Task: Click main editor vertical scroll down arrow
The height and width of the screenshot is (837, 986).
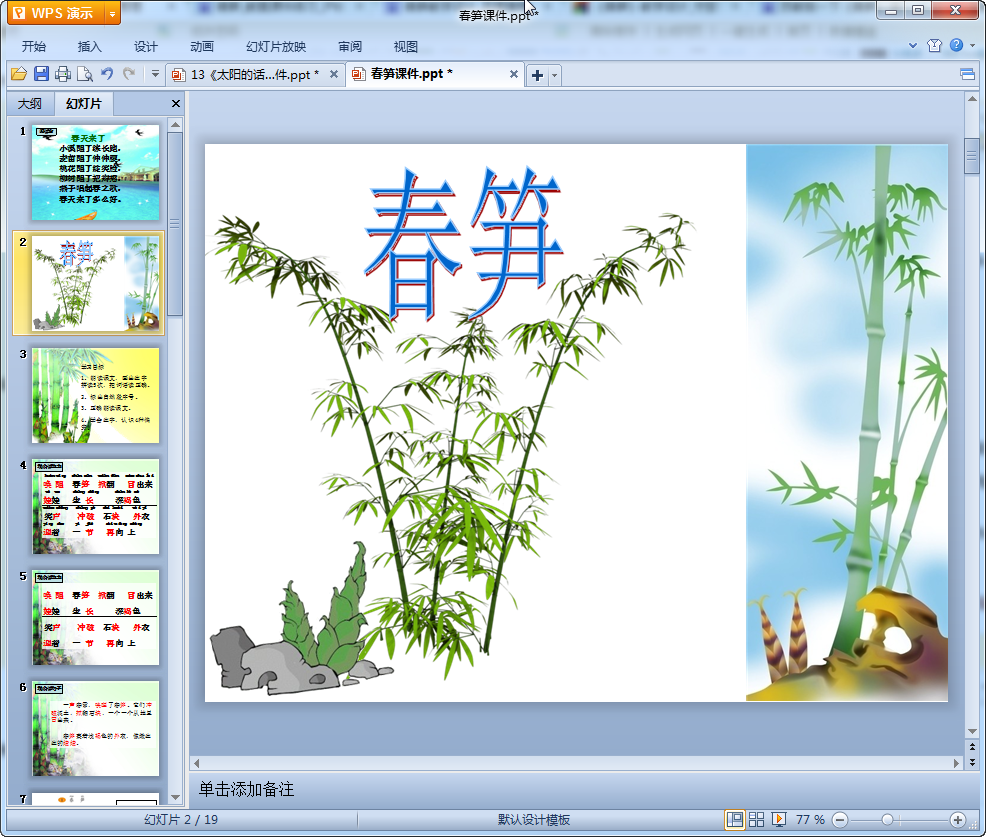Action: [972, 731]
